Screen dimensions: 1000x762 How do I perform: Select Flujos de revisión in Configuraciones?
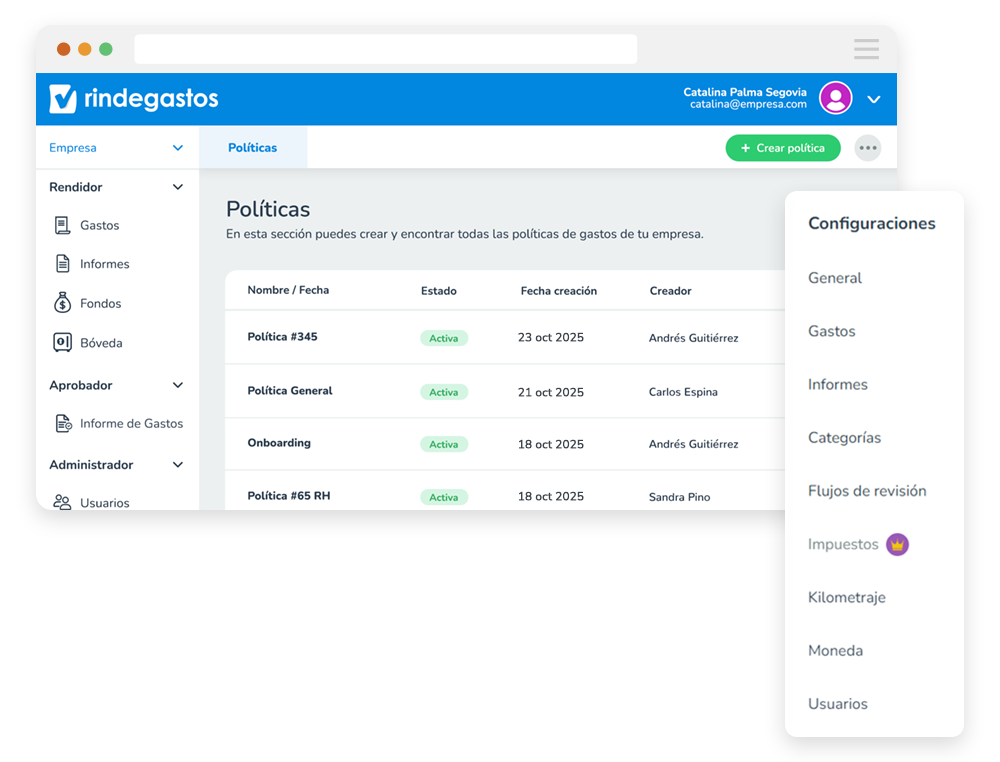[866, 491]
